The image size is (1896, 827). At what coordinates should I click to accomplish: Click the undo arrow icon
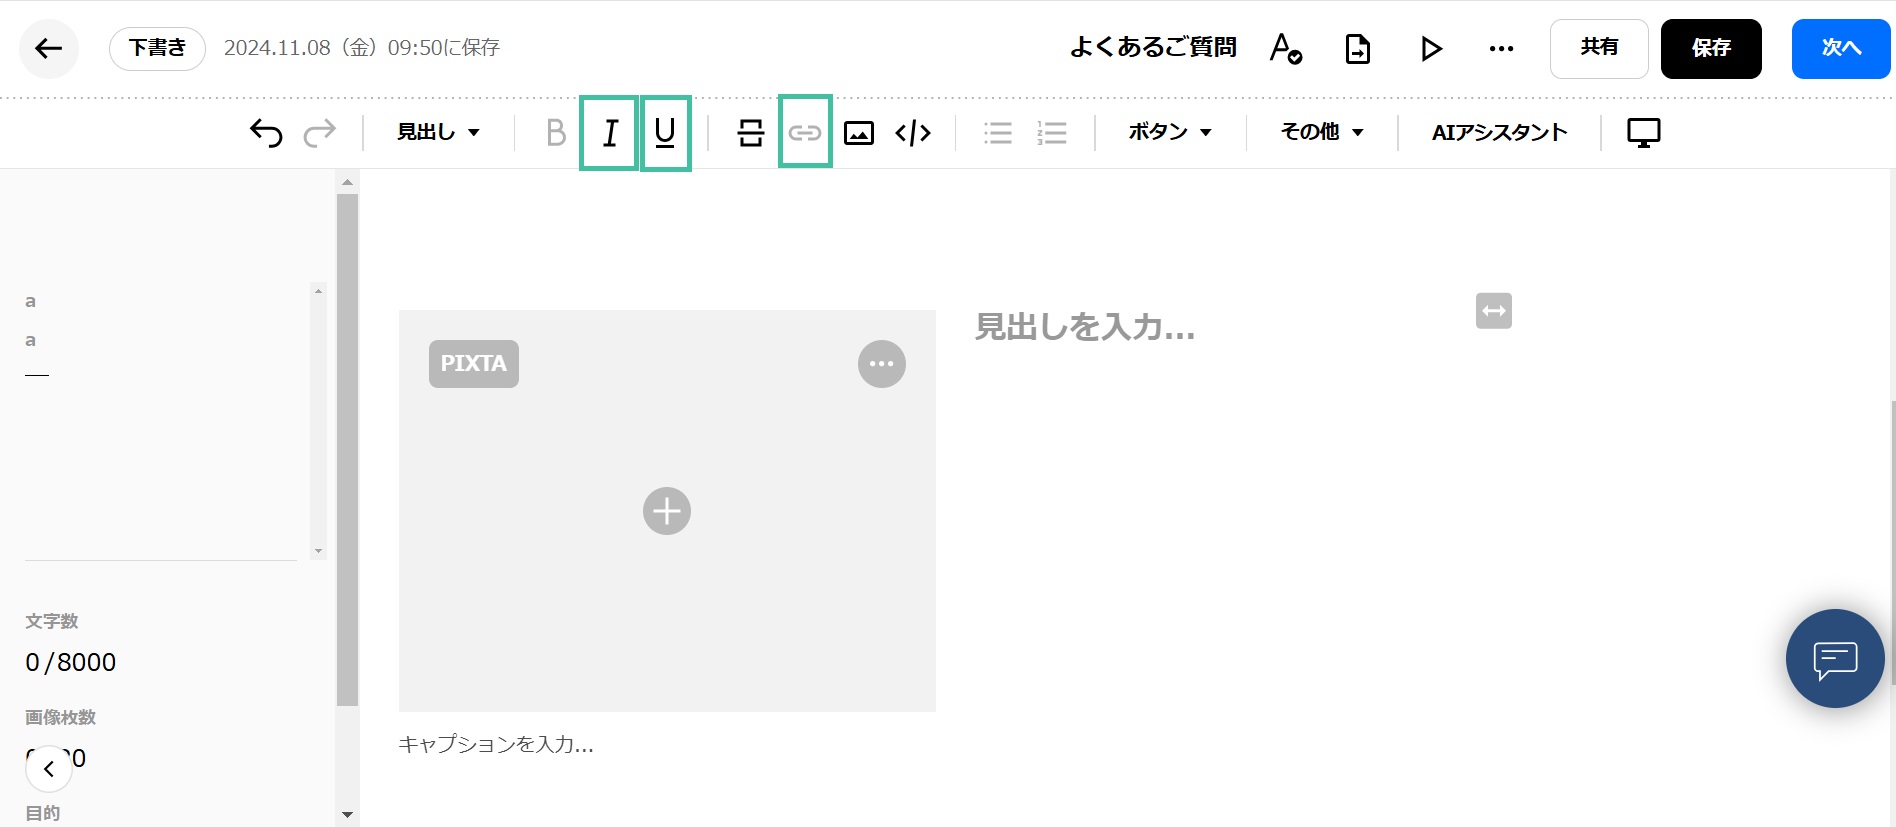266,132
